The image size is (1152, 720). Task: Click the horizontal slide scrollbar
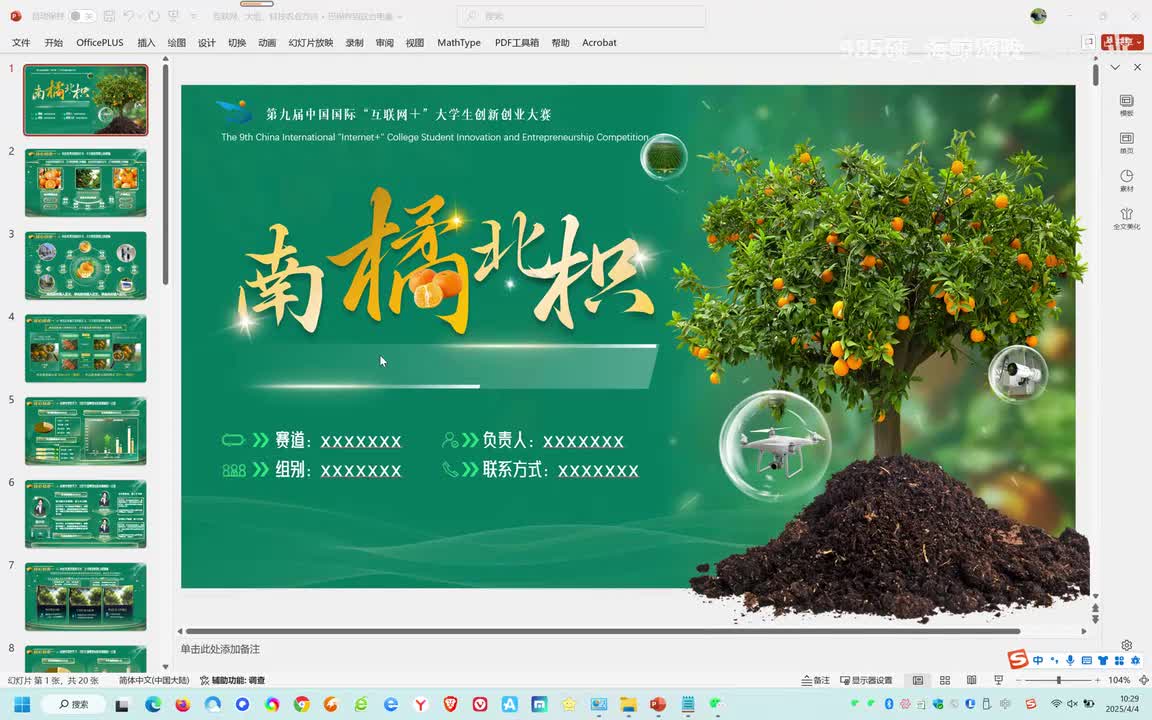click(x=602, y=631)
